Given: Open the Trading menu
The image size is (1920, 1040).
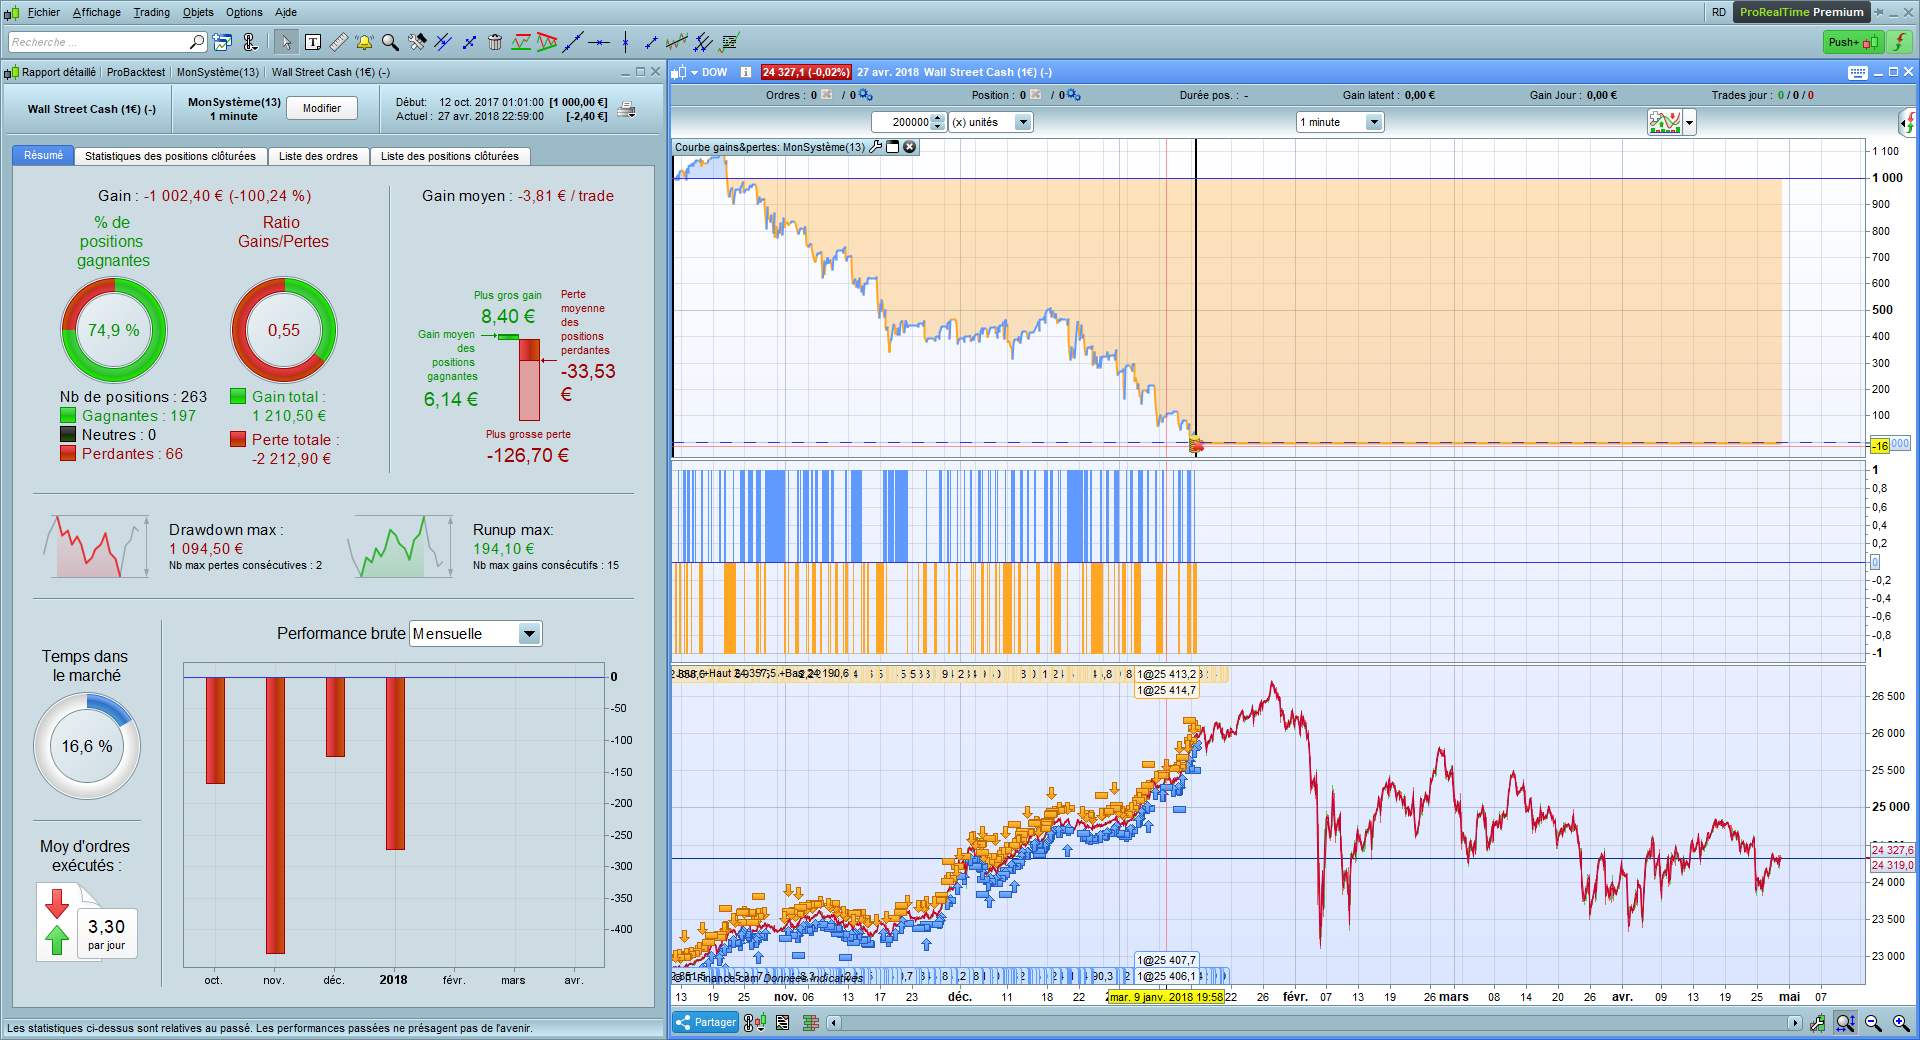Looking at the screenshot, I should 152,12.
